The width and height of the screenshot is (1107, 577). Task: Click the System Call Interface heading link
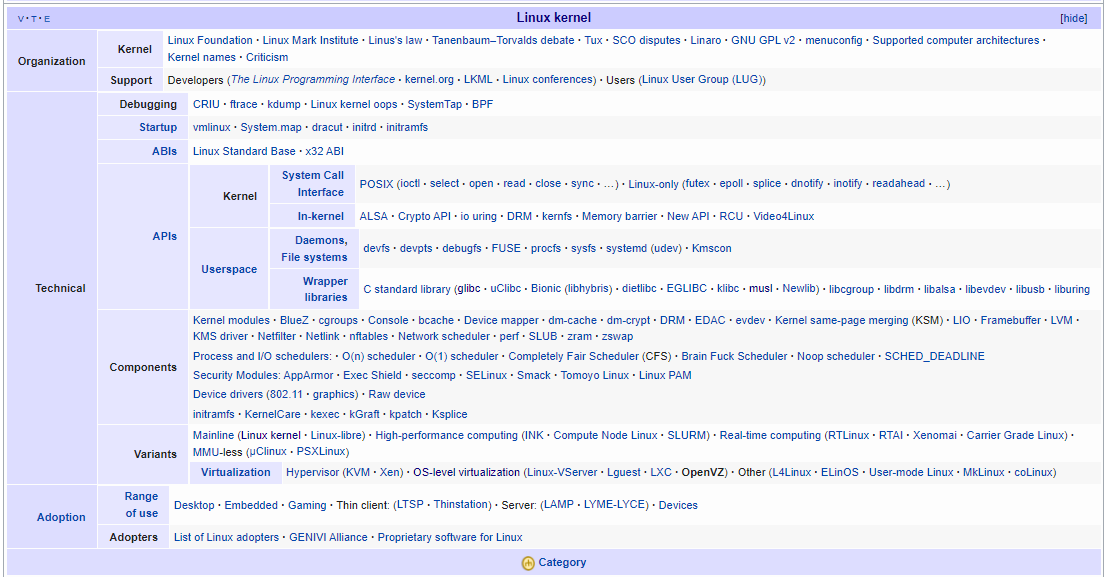coord(313,184)
